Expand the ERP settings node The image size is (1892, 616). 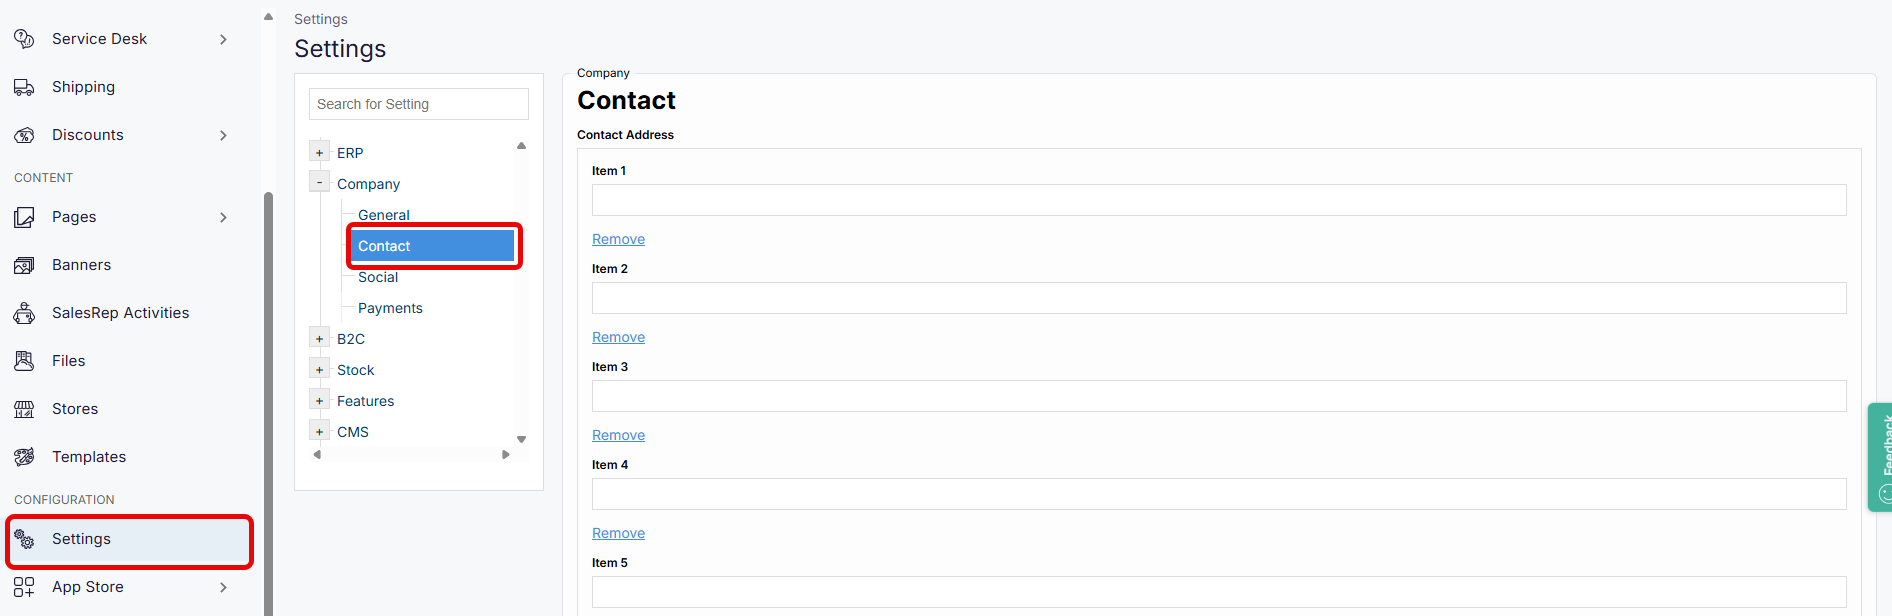point(319,150)
